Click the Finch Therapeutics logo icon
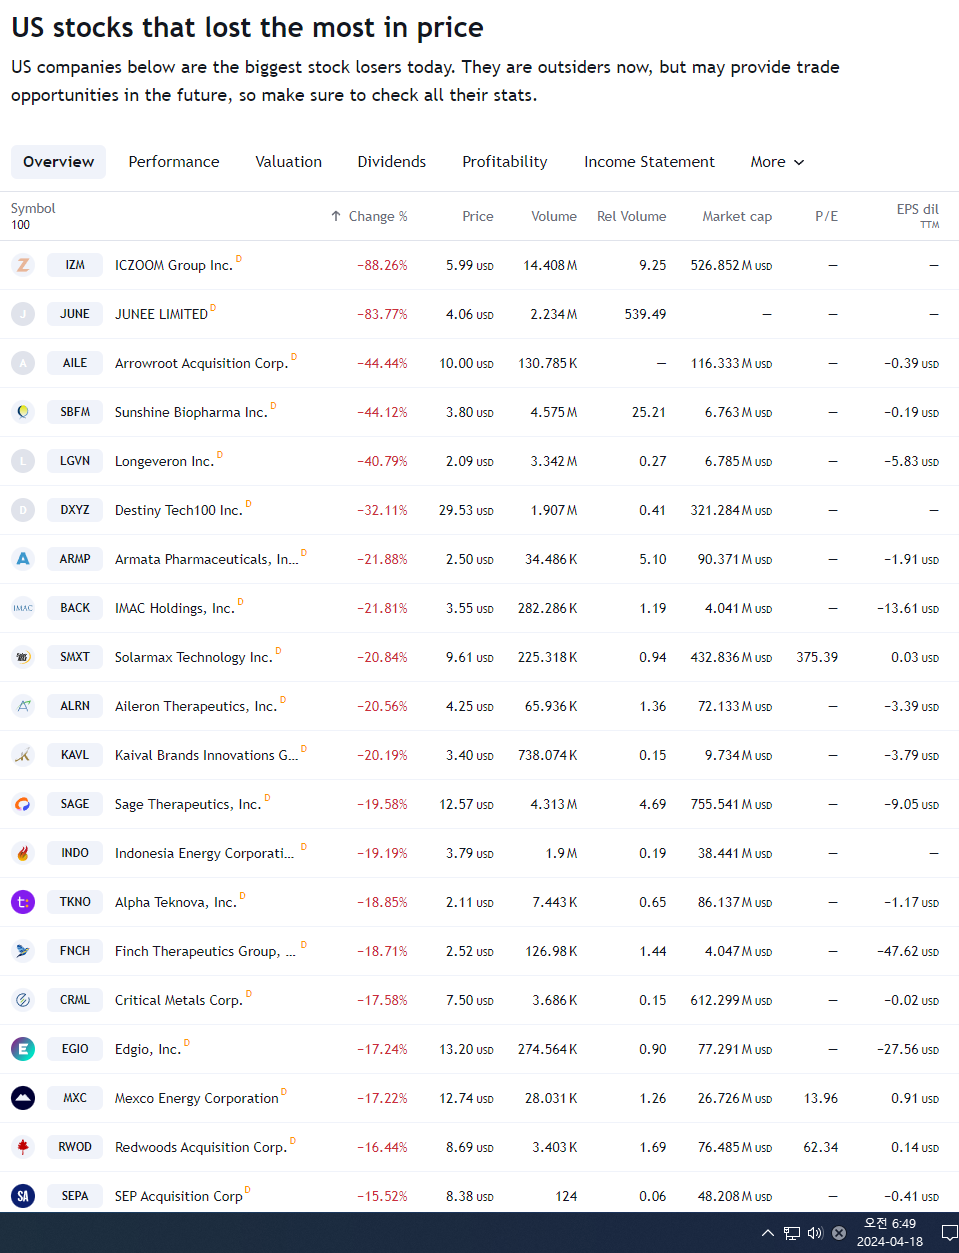 (23, 951)
